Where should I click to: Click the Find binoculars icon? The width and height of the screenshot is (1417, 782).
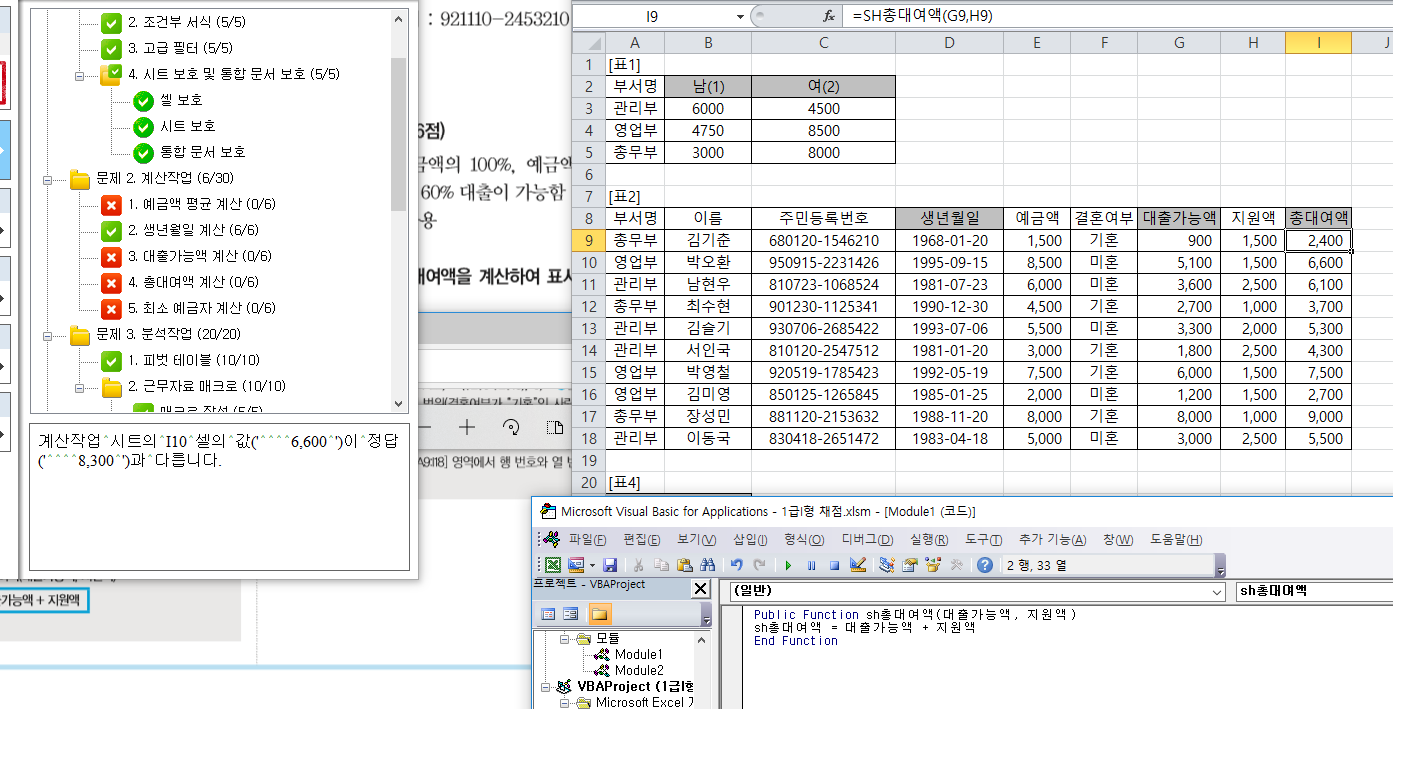tap(708, 565)
